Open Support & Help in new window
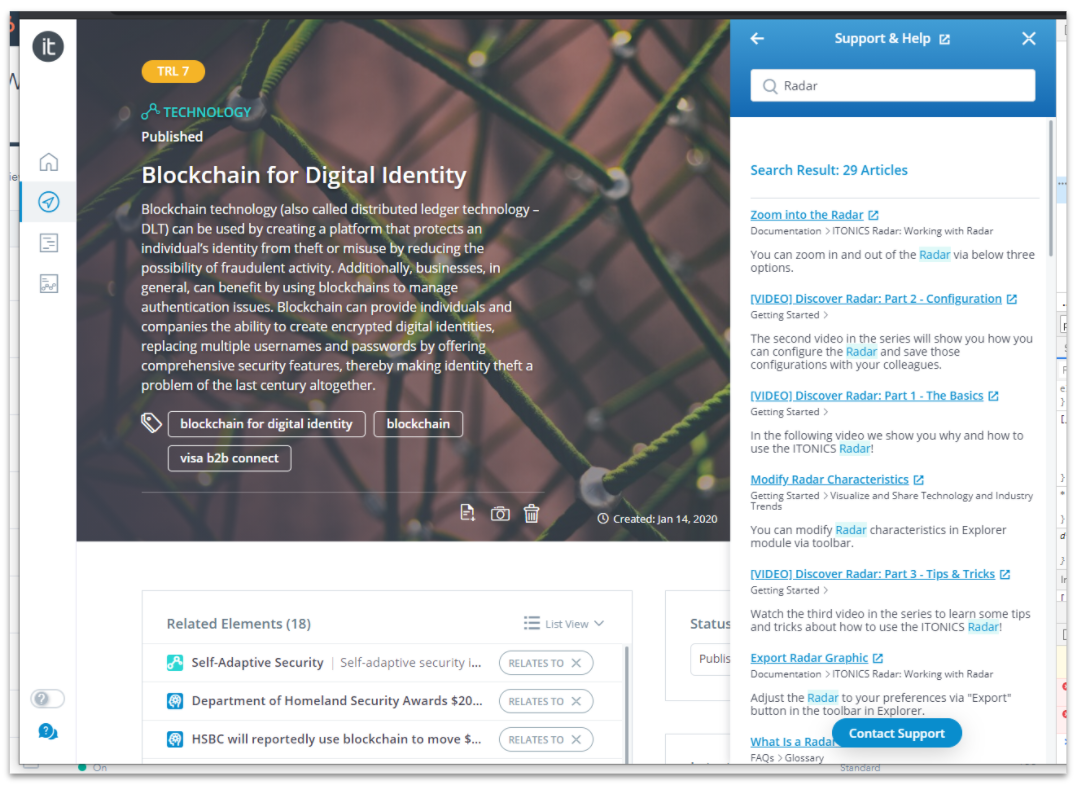This screenshot has width=1083, height=788. pos(944,39)
